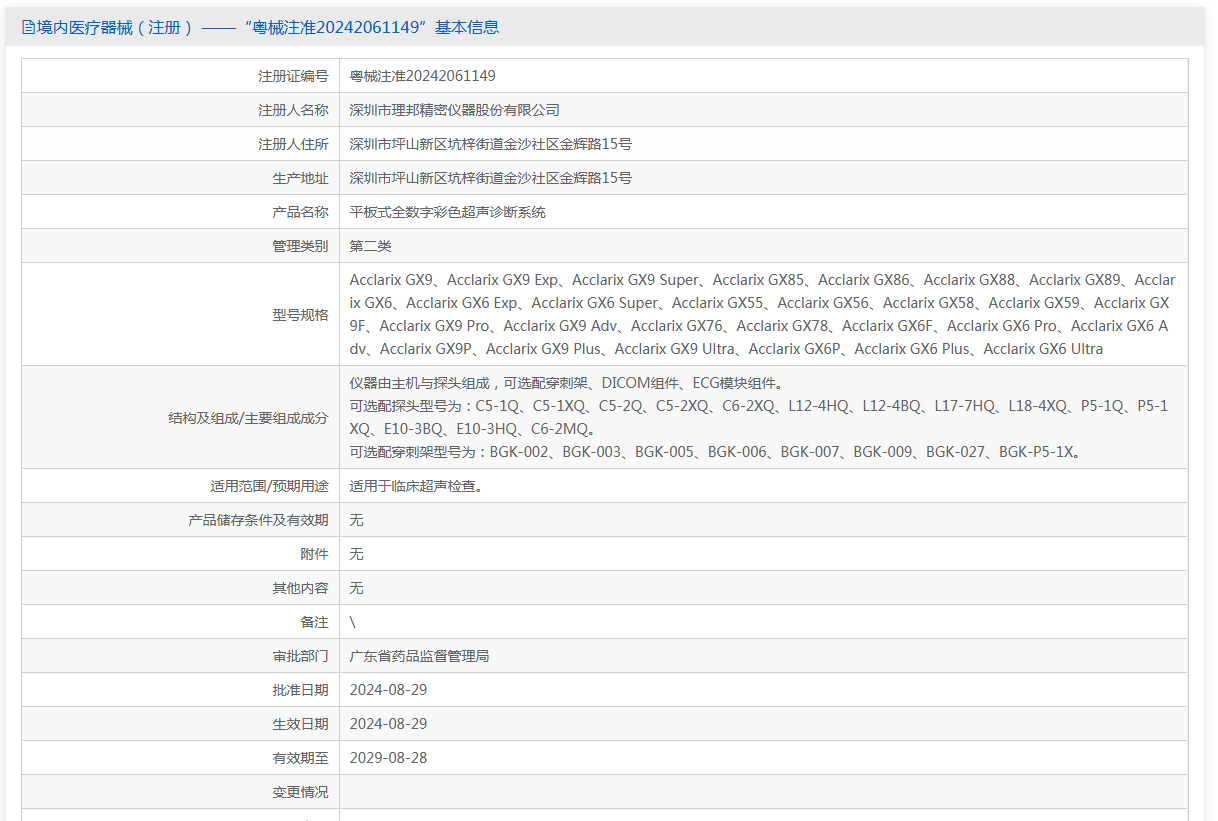
Task: Click company name 深圳市理邦精密仪器股份有限公司
Action: 454,110
